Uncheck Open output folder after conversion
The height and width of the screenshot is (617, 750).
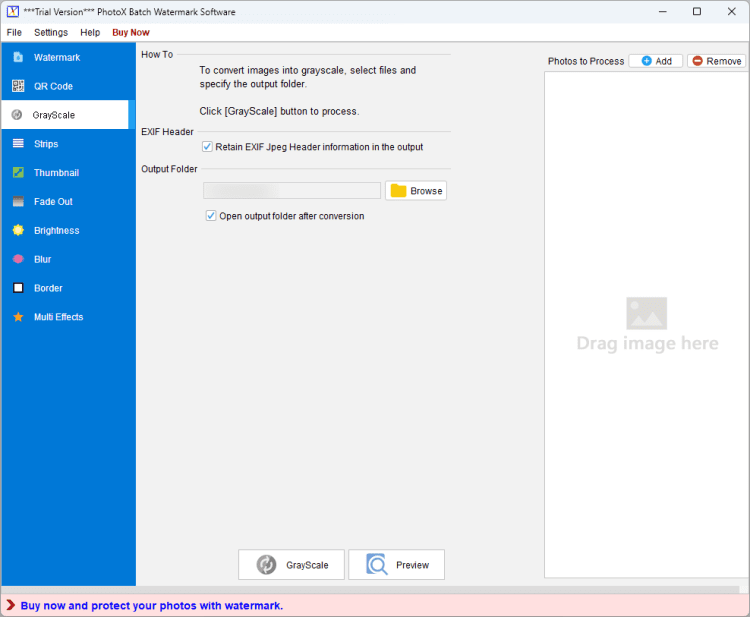[x=211, y=216]
